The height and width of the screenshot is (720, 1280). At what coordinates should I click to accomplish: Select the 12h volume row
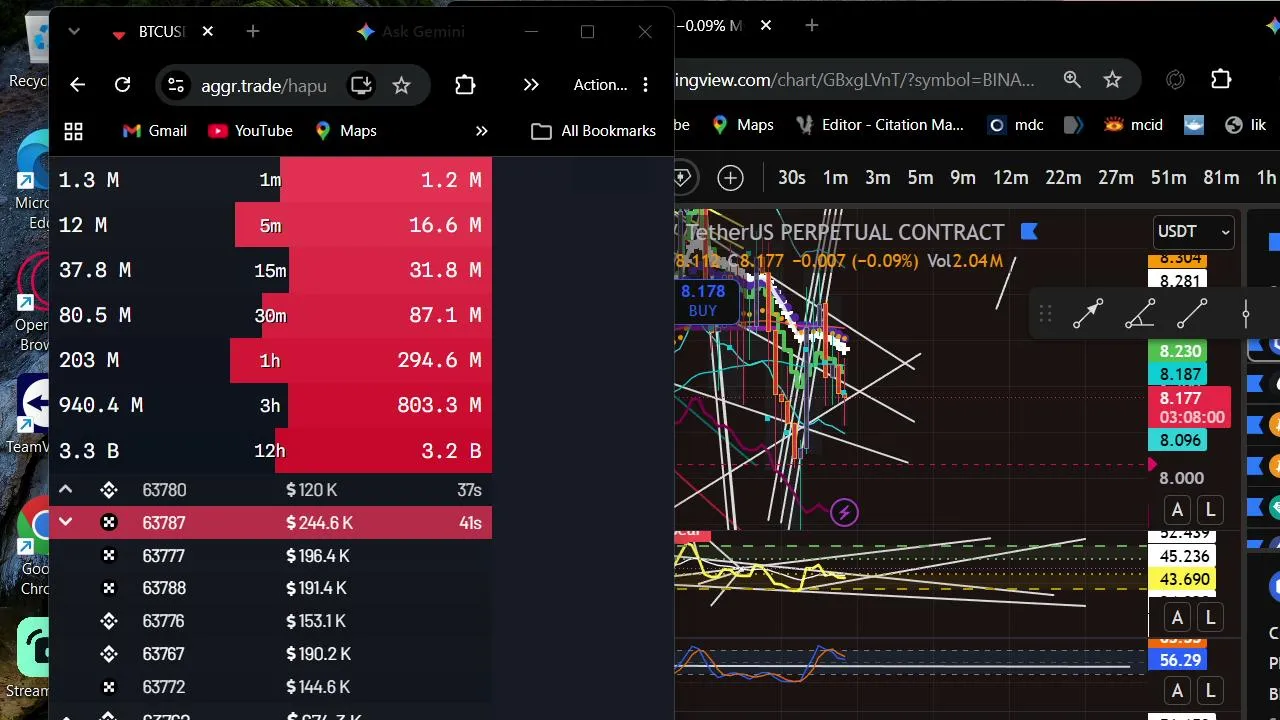tap(270, 450)
